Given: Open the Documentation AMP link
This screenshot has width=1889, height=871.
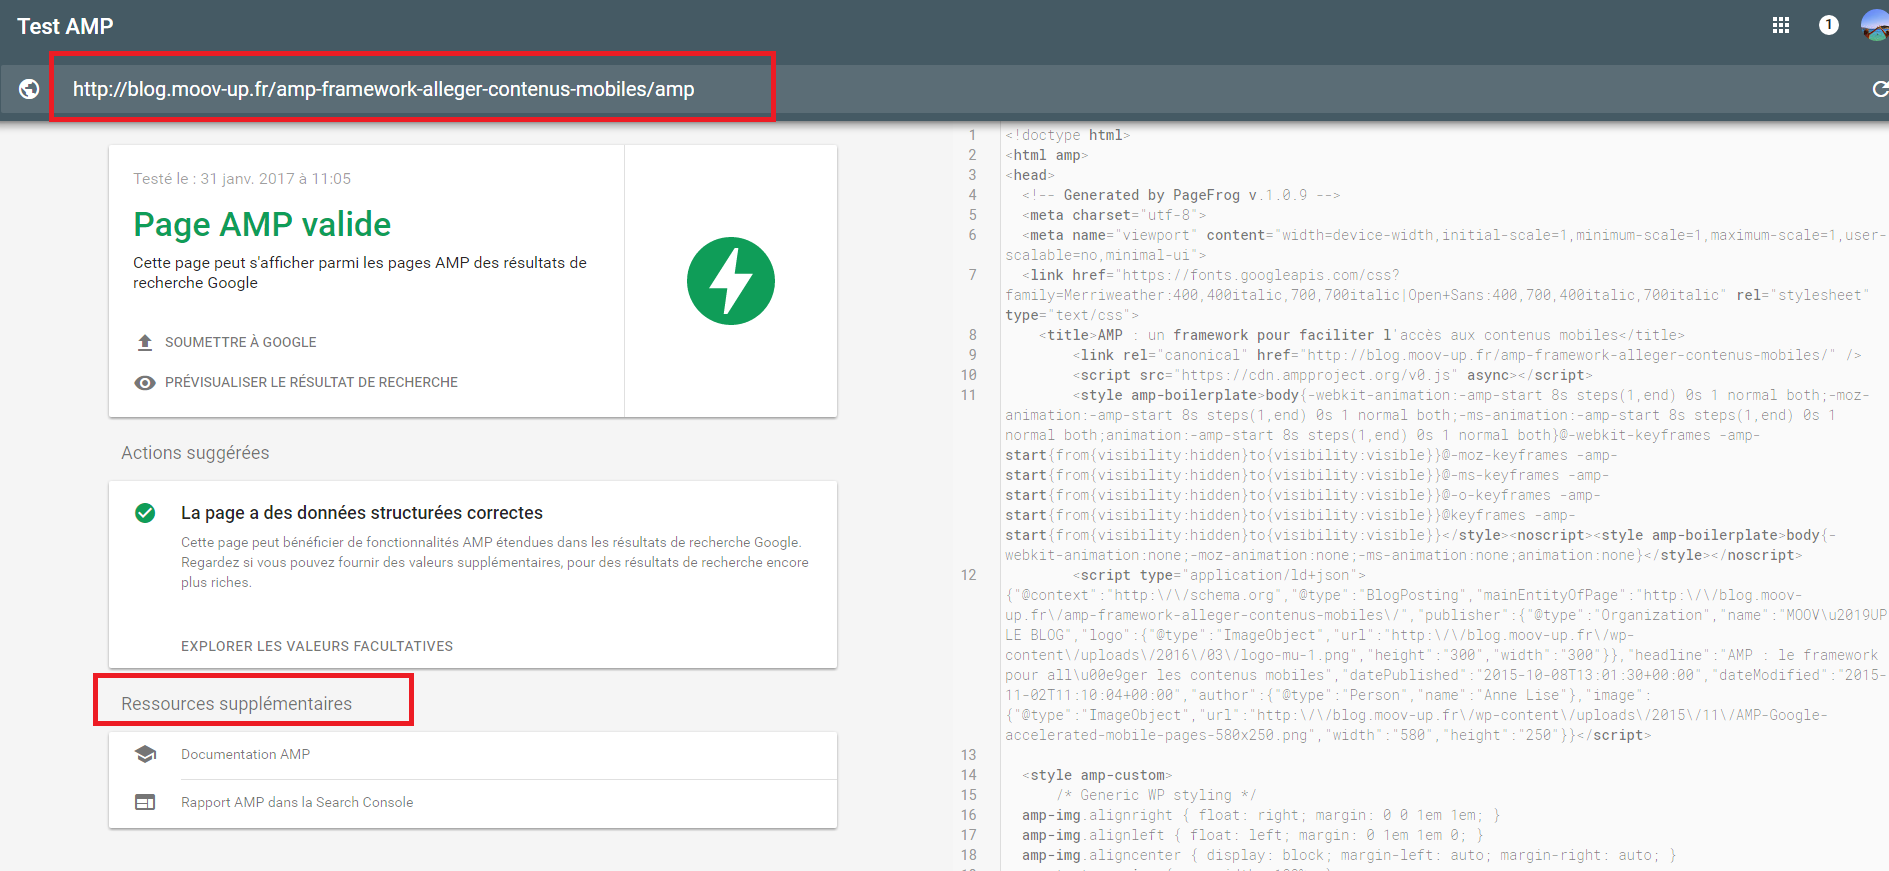Looking at the screenshot, I should point(245,754).
